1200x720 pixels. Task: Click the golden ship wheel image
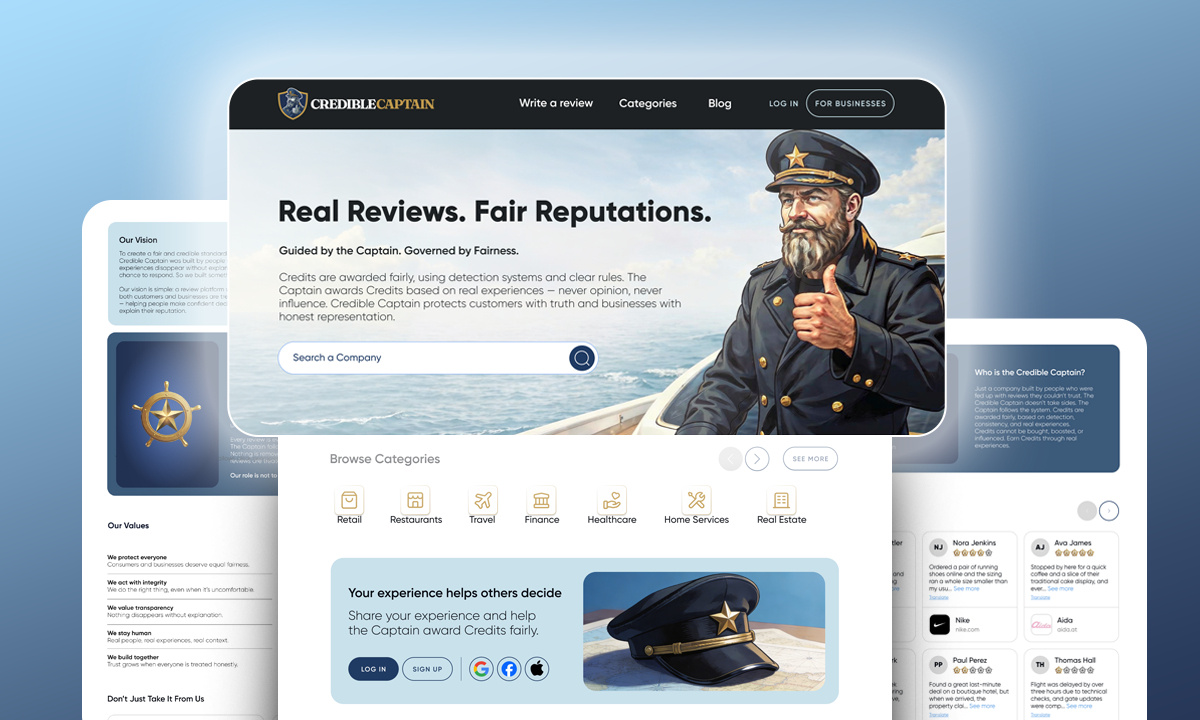tap(167, 414)
